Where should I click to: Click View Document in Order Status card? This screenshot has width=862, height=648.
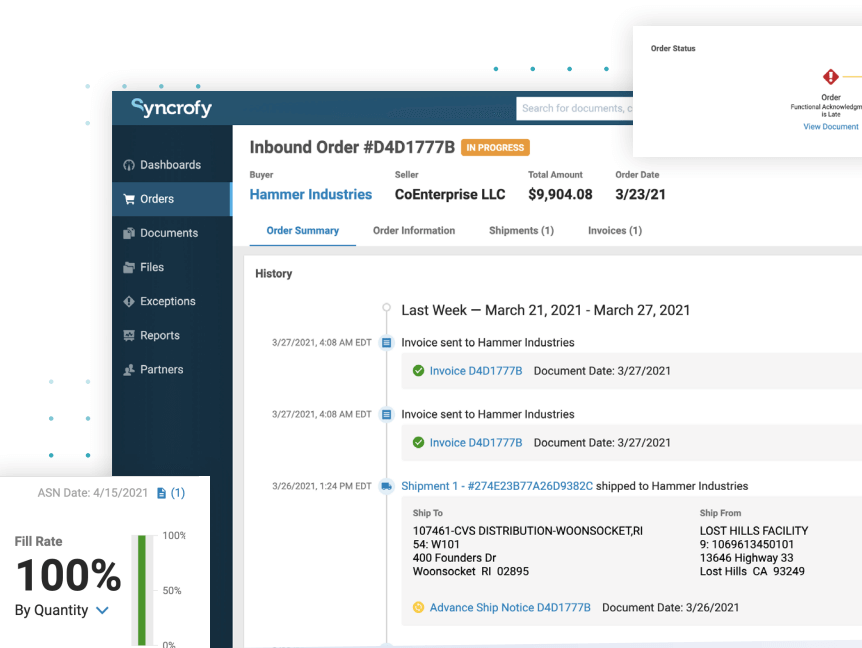(x=830, y=126)
